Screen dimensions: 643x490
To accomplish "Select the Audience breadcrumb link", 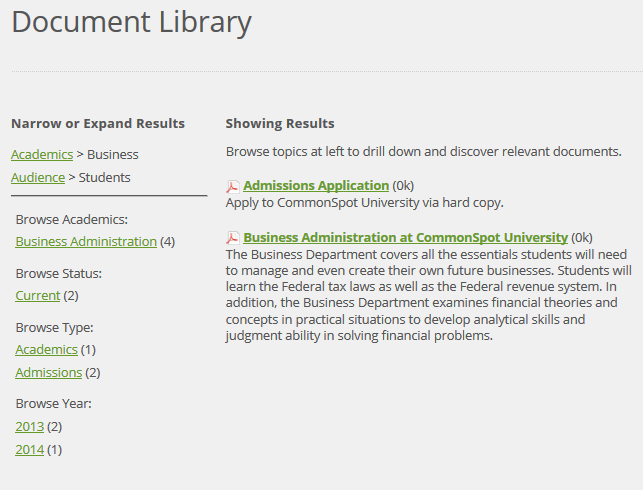I will [x=38, y=178].
